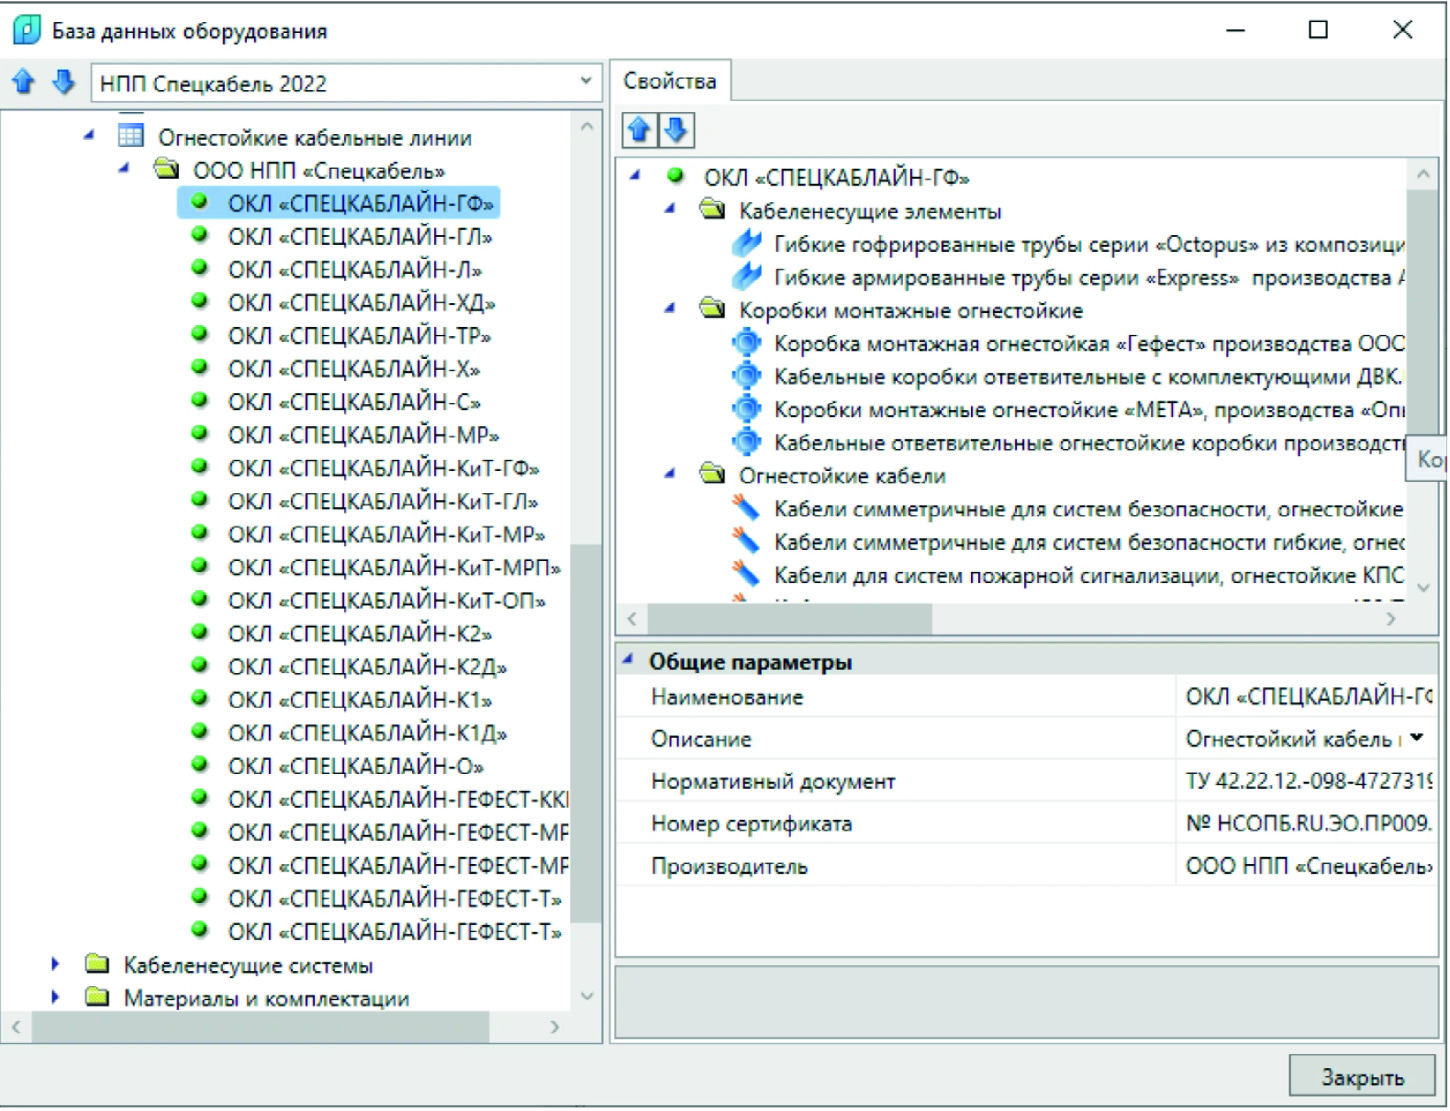
Task: Open the Описание value dropdown arrow
Action: coord(1417,738)
